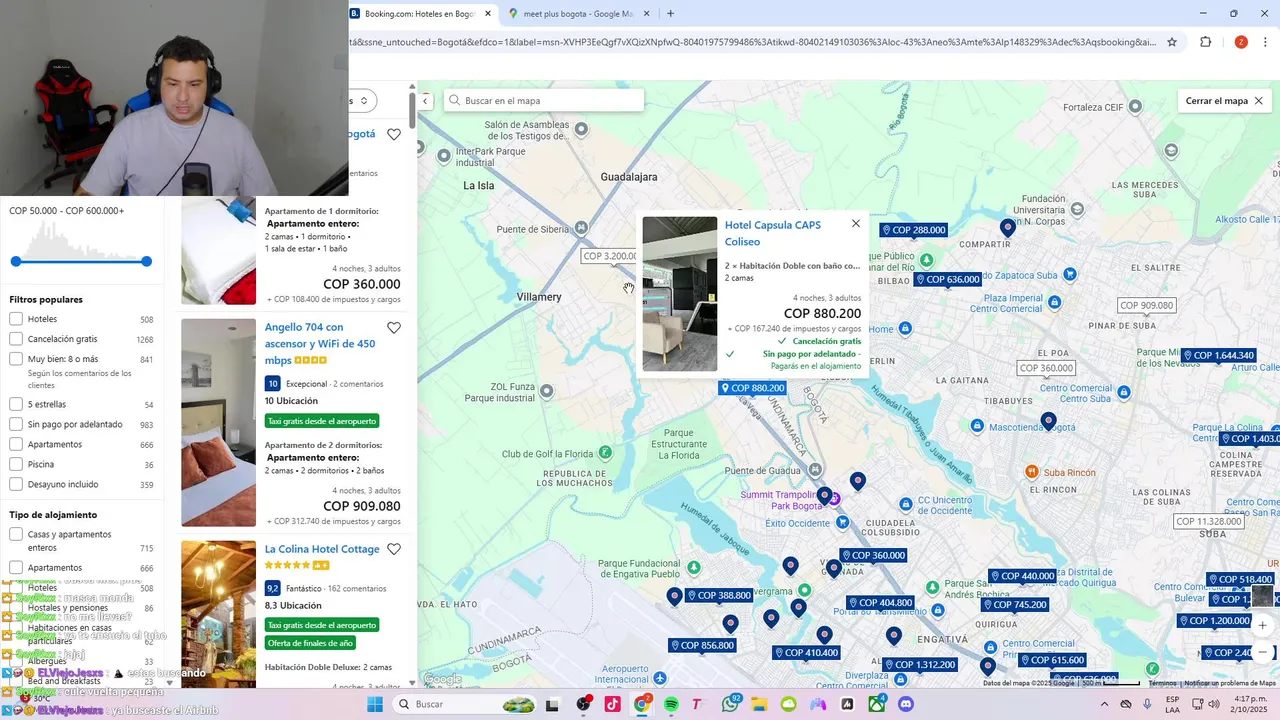Select the COP 636.000 map price marker
The width and height of the screenshot is (1280, 720).
tap(948, 279)
